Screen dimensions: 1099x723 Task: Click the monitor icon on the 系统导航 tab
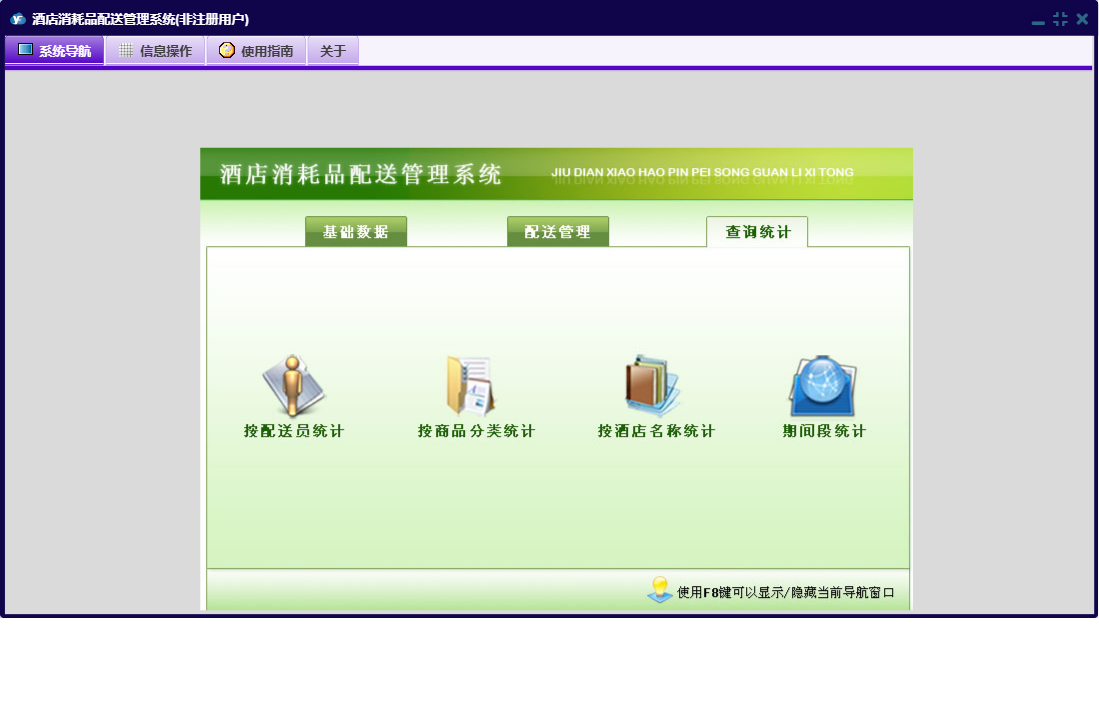point(25,50)
